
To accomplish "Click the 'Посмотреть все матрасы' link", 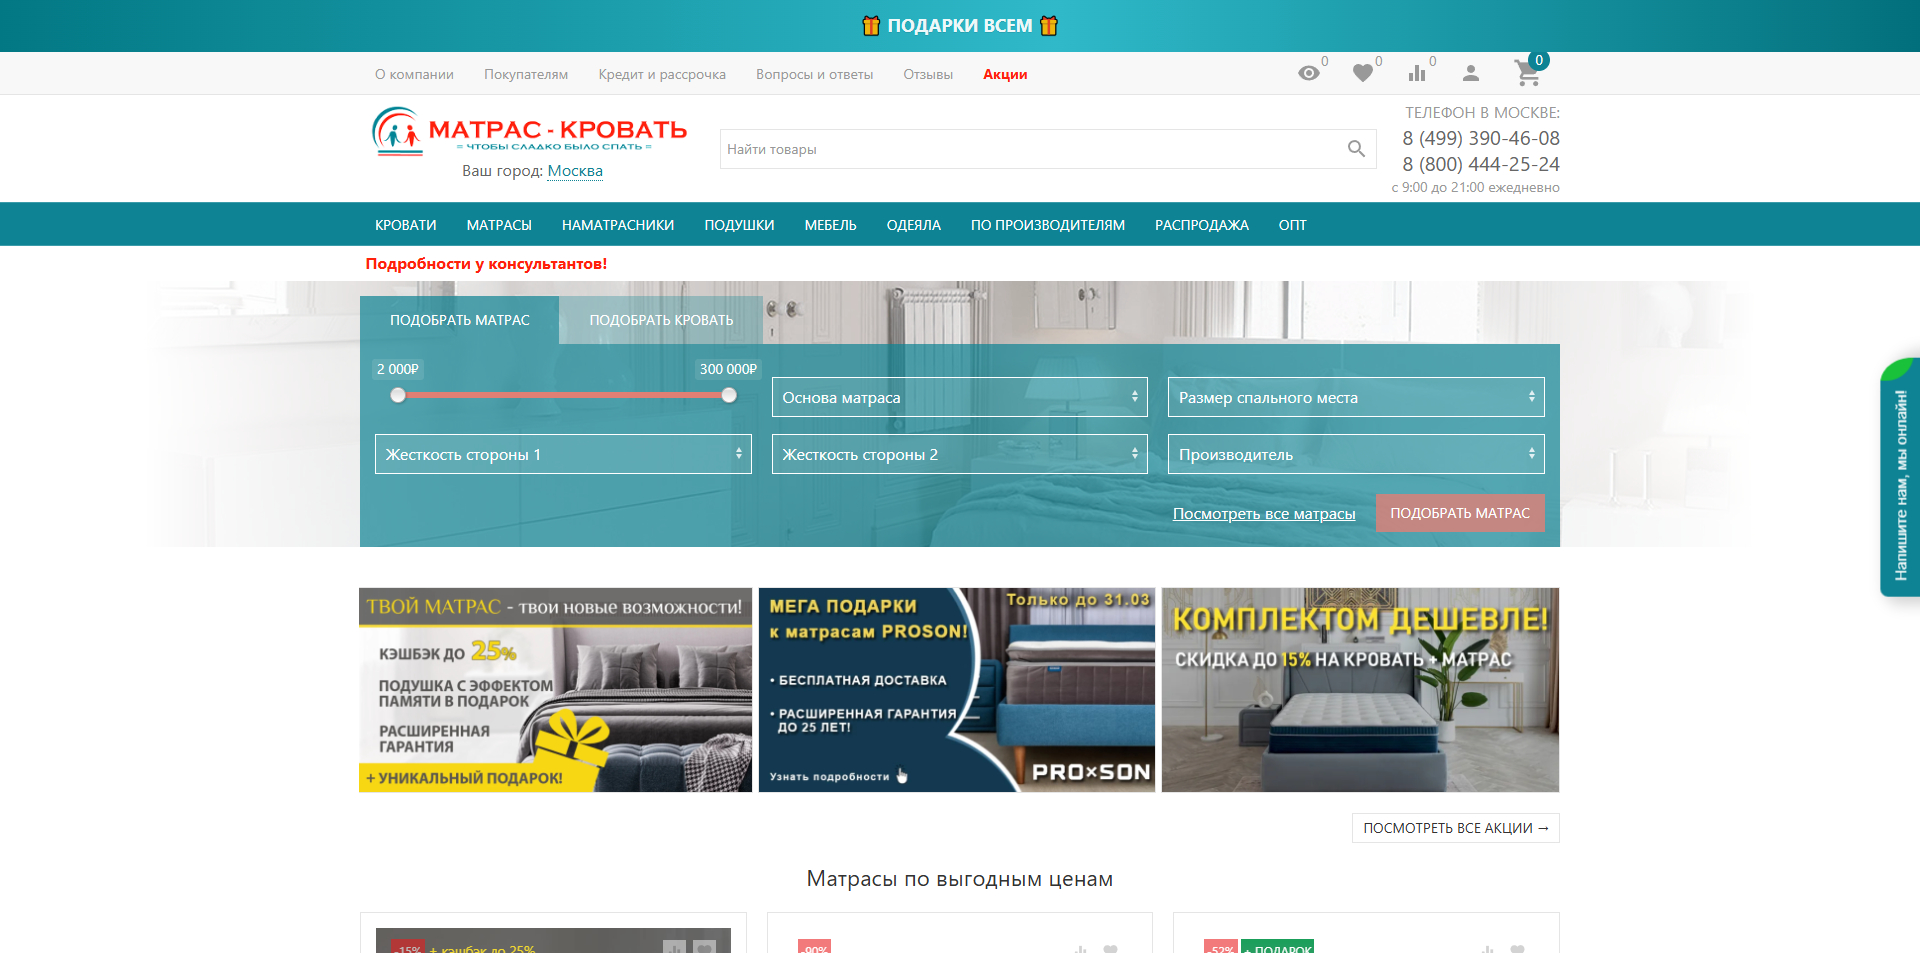I will click(x=1264, y=513).
